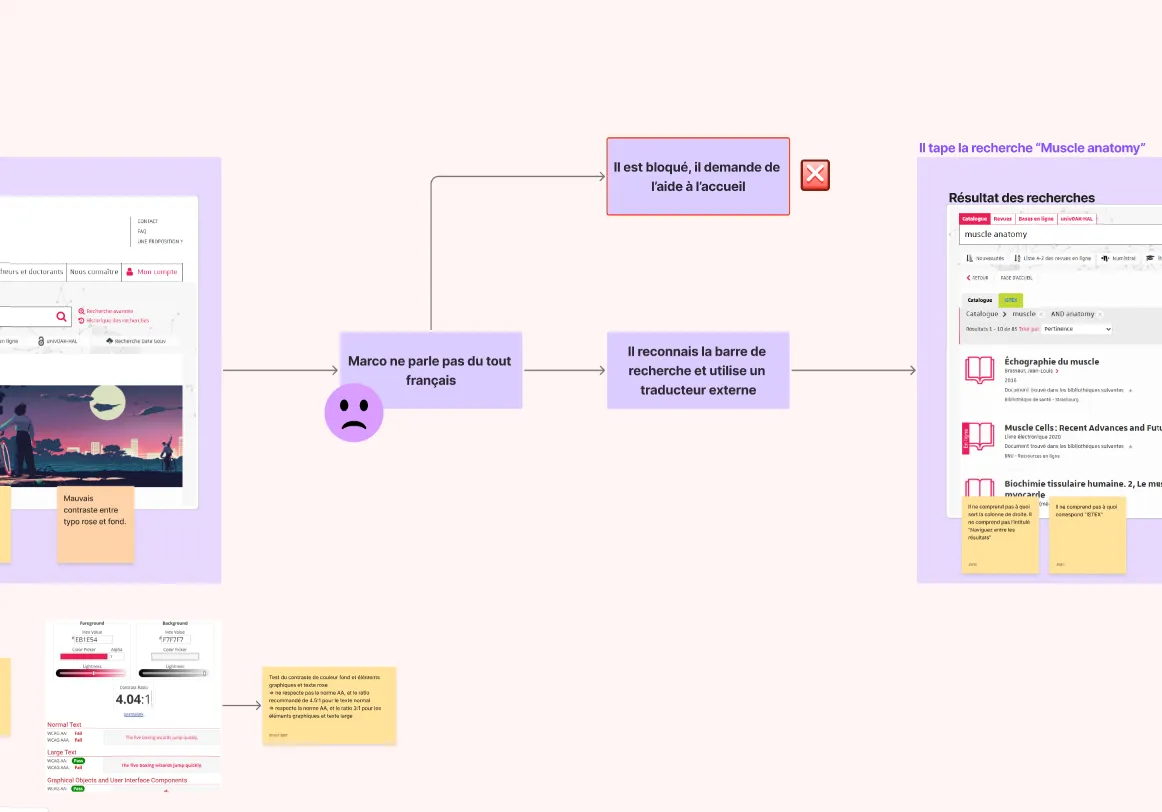Image resolution: width=1162 pixels, height=812 pixels.
Task: Click the background hex value field F7F7F7
Action: click(175, 639)
